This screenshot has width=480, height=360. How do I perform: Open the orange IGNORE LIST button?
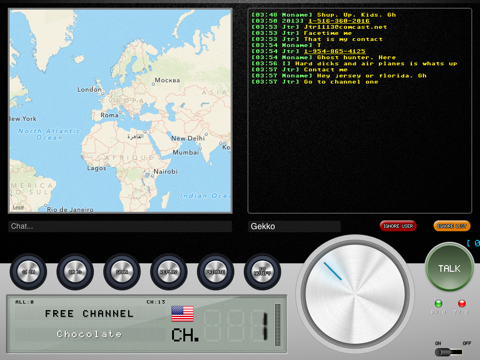pos(452,226)
